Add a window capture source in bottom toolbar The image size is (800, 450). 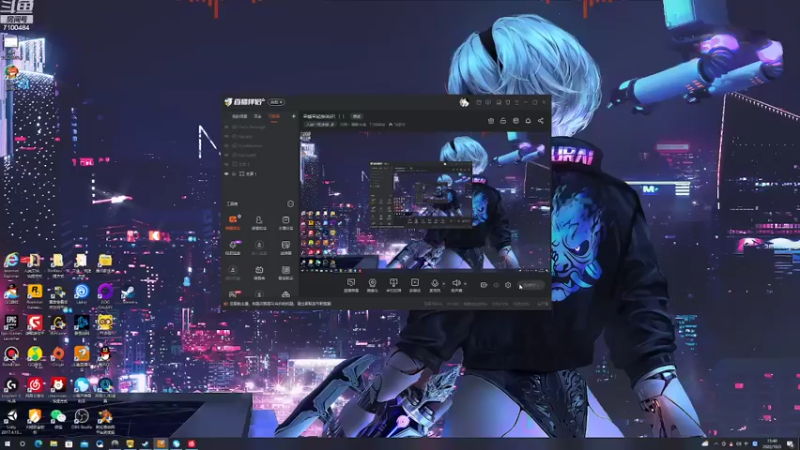pos(394,285)
